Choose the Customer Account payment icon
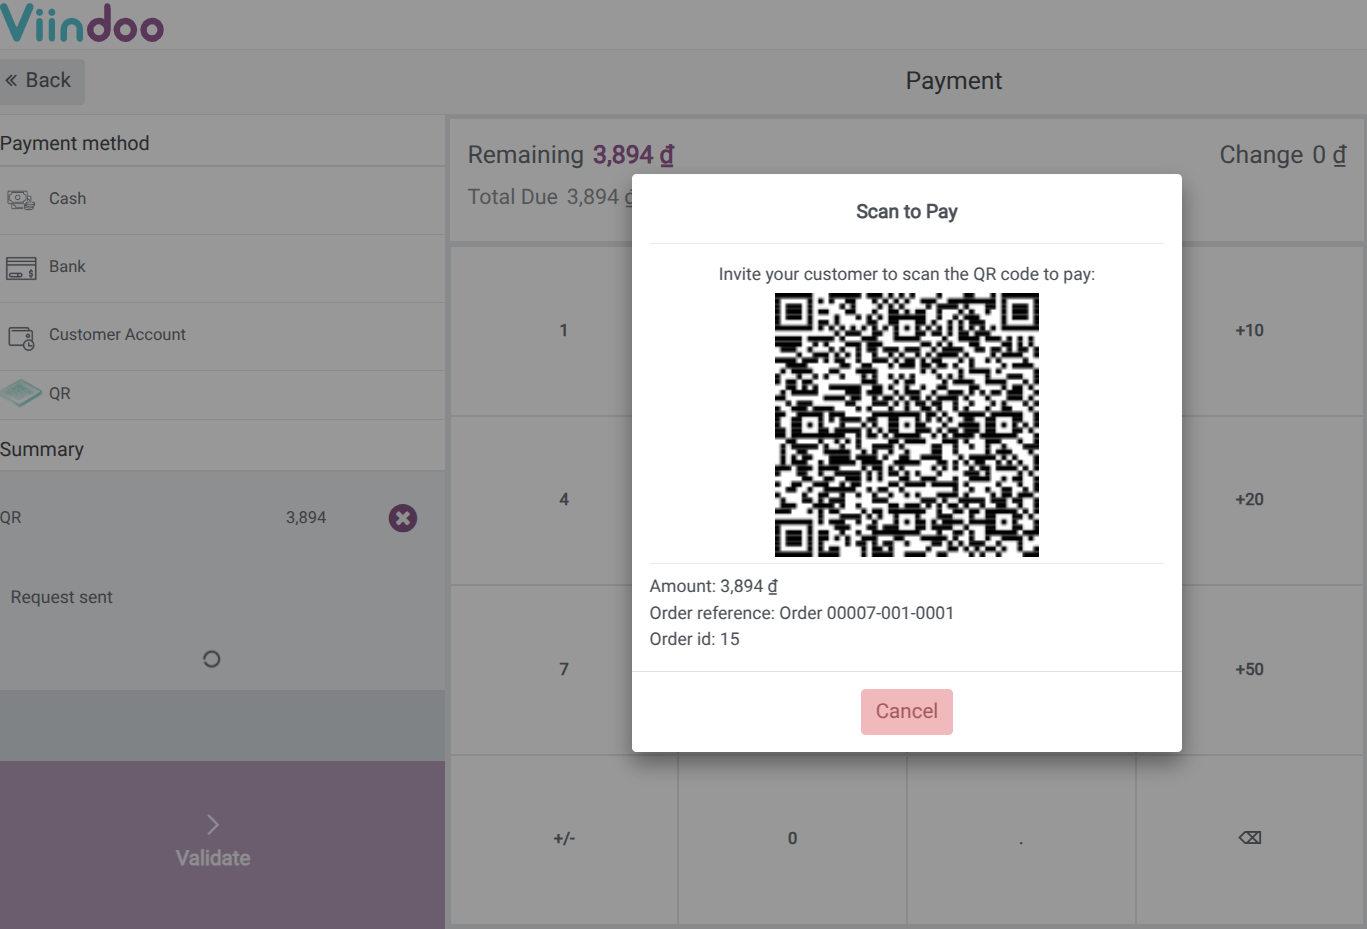 click(21, 334)
